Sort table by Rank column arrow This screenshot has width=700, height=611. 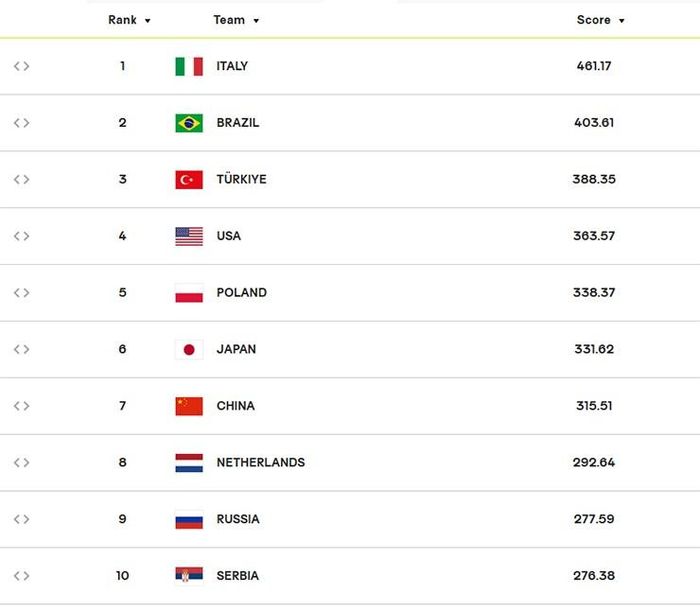[147, 21]
